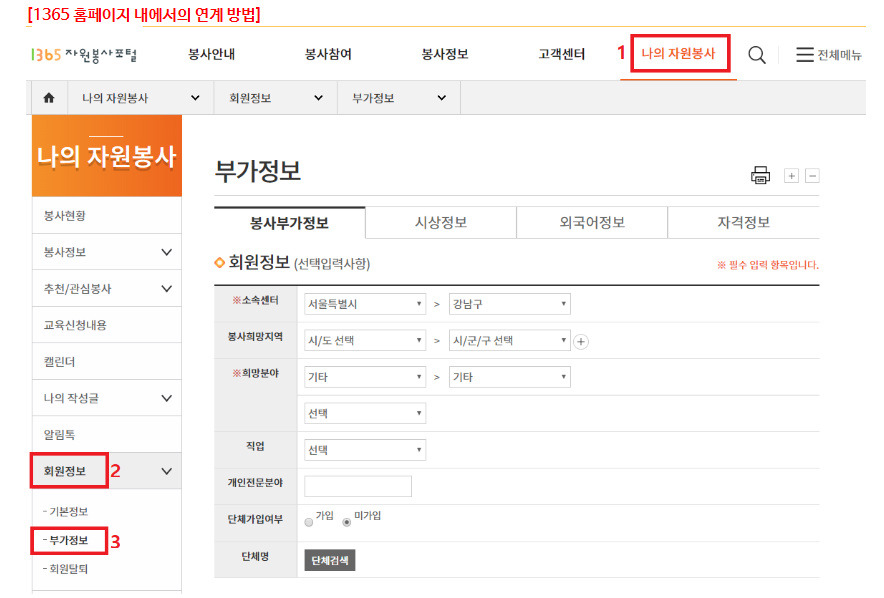
Task: Click the print icon on 부가정보 page
Action: pyautogui.click(x=761, y=174)
